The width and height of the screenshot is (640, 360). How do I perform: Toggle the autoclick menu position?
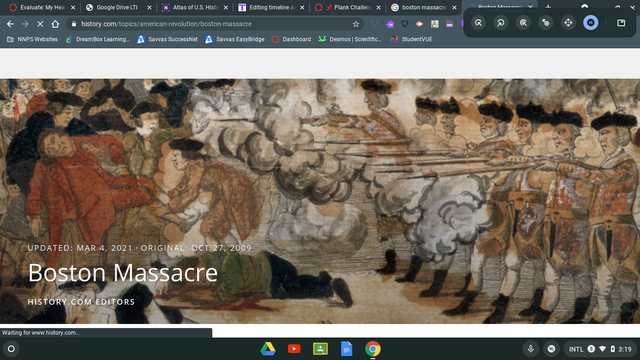621,23
